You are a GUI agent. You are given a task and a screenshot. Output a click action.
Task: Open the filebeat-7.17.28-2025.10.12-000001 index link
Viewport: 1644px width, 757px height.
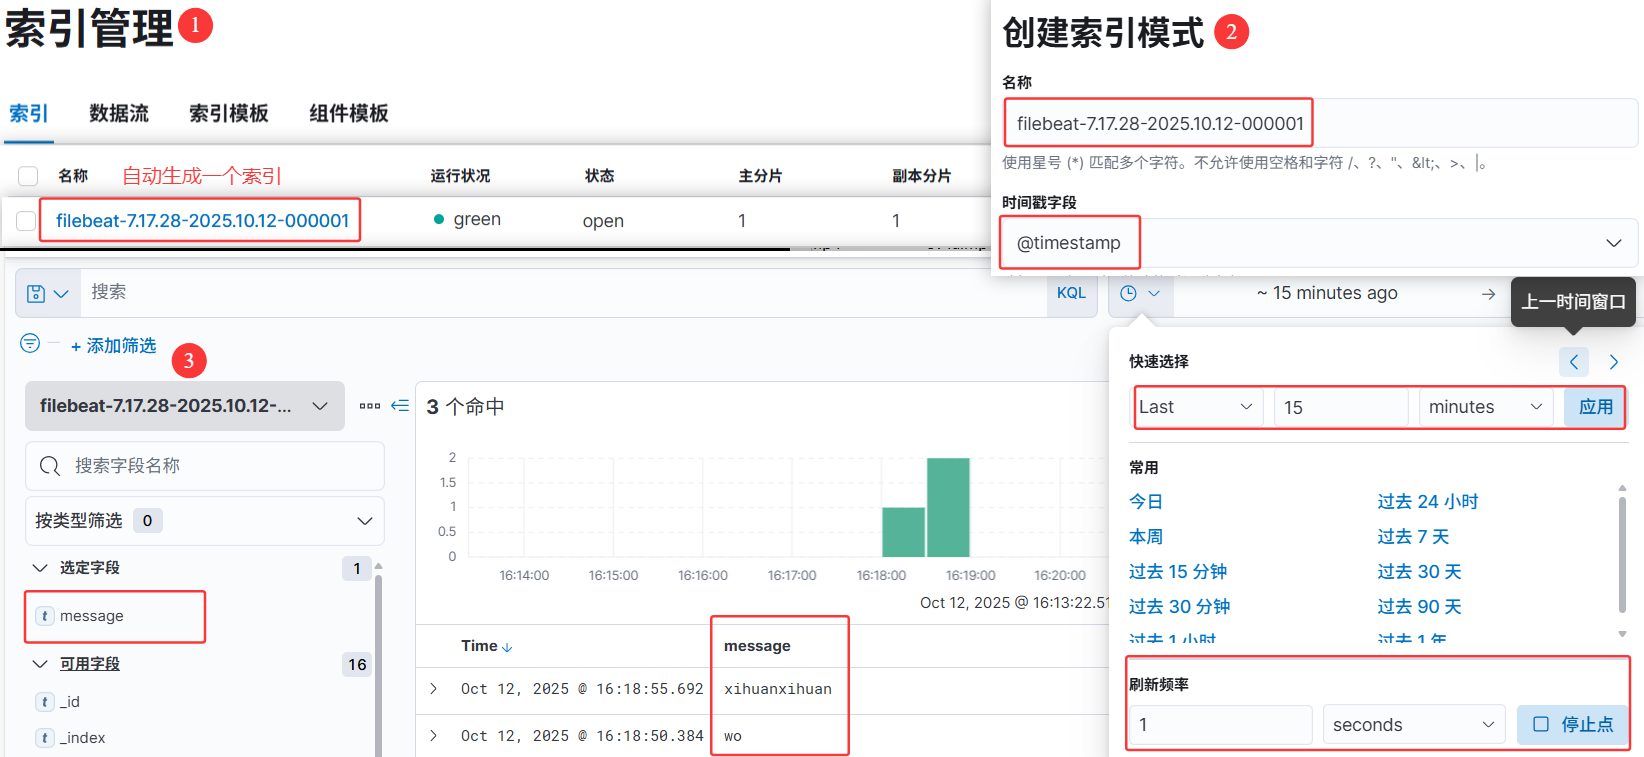(202, 221)
